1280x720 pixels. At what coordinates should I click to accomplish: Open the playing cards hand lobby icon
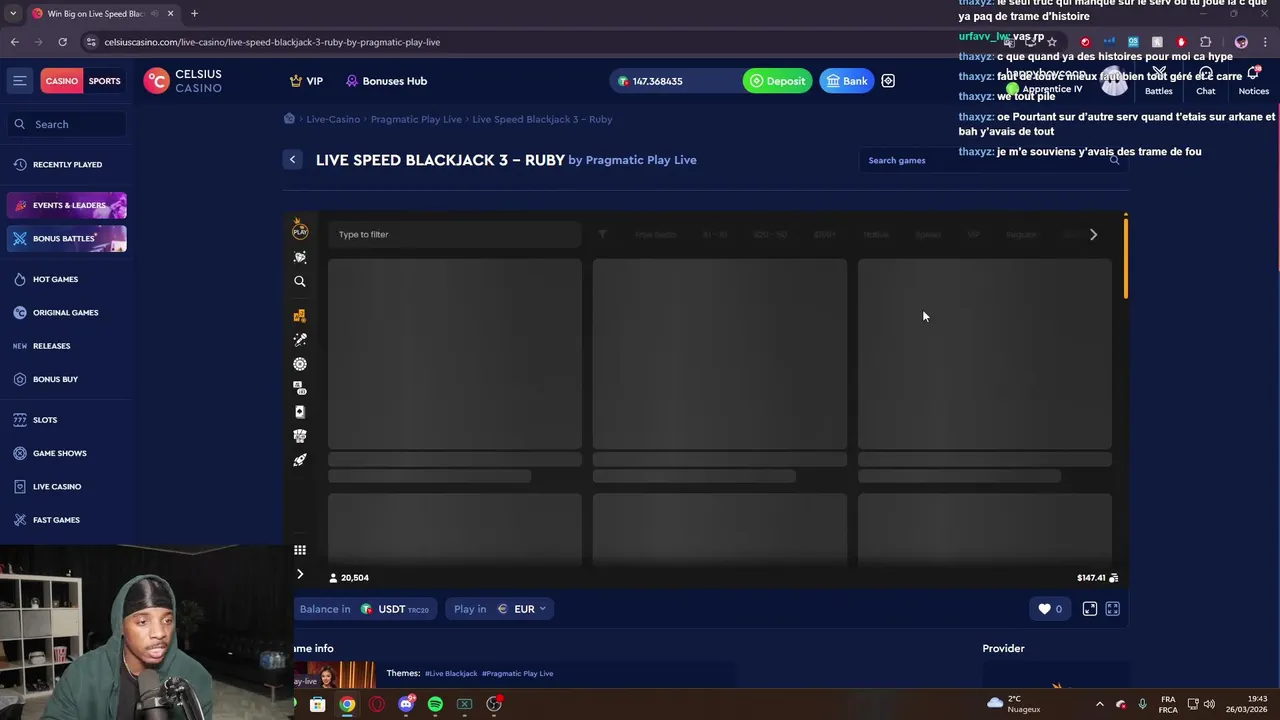coord(300,436)
